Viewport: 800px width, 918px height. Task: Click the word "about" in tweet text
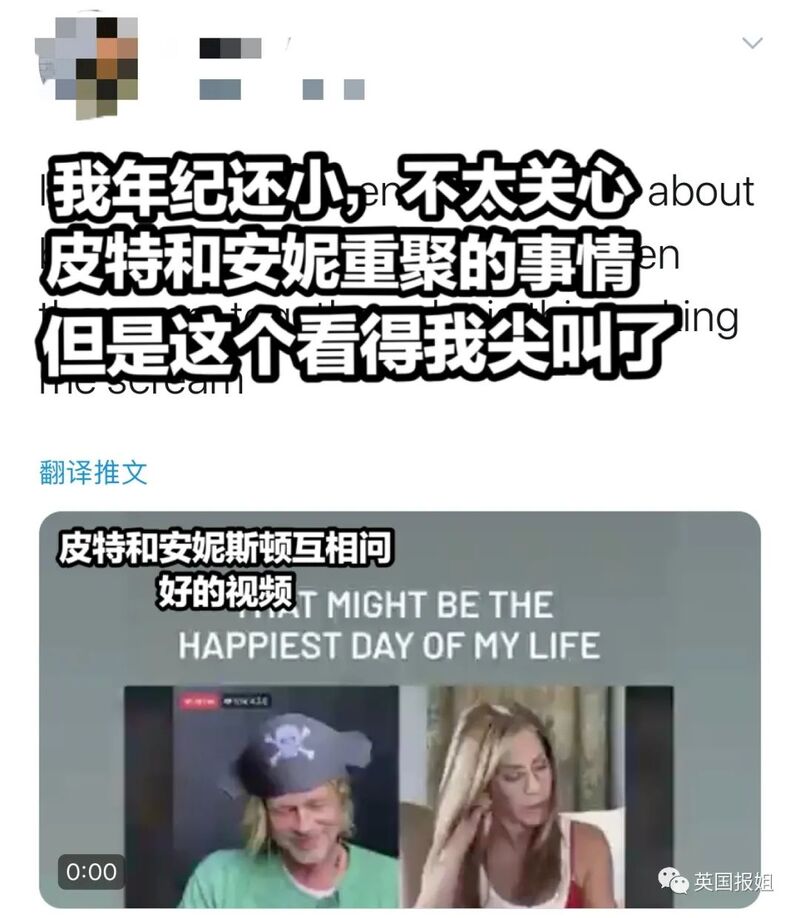(x=700, y=191)
